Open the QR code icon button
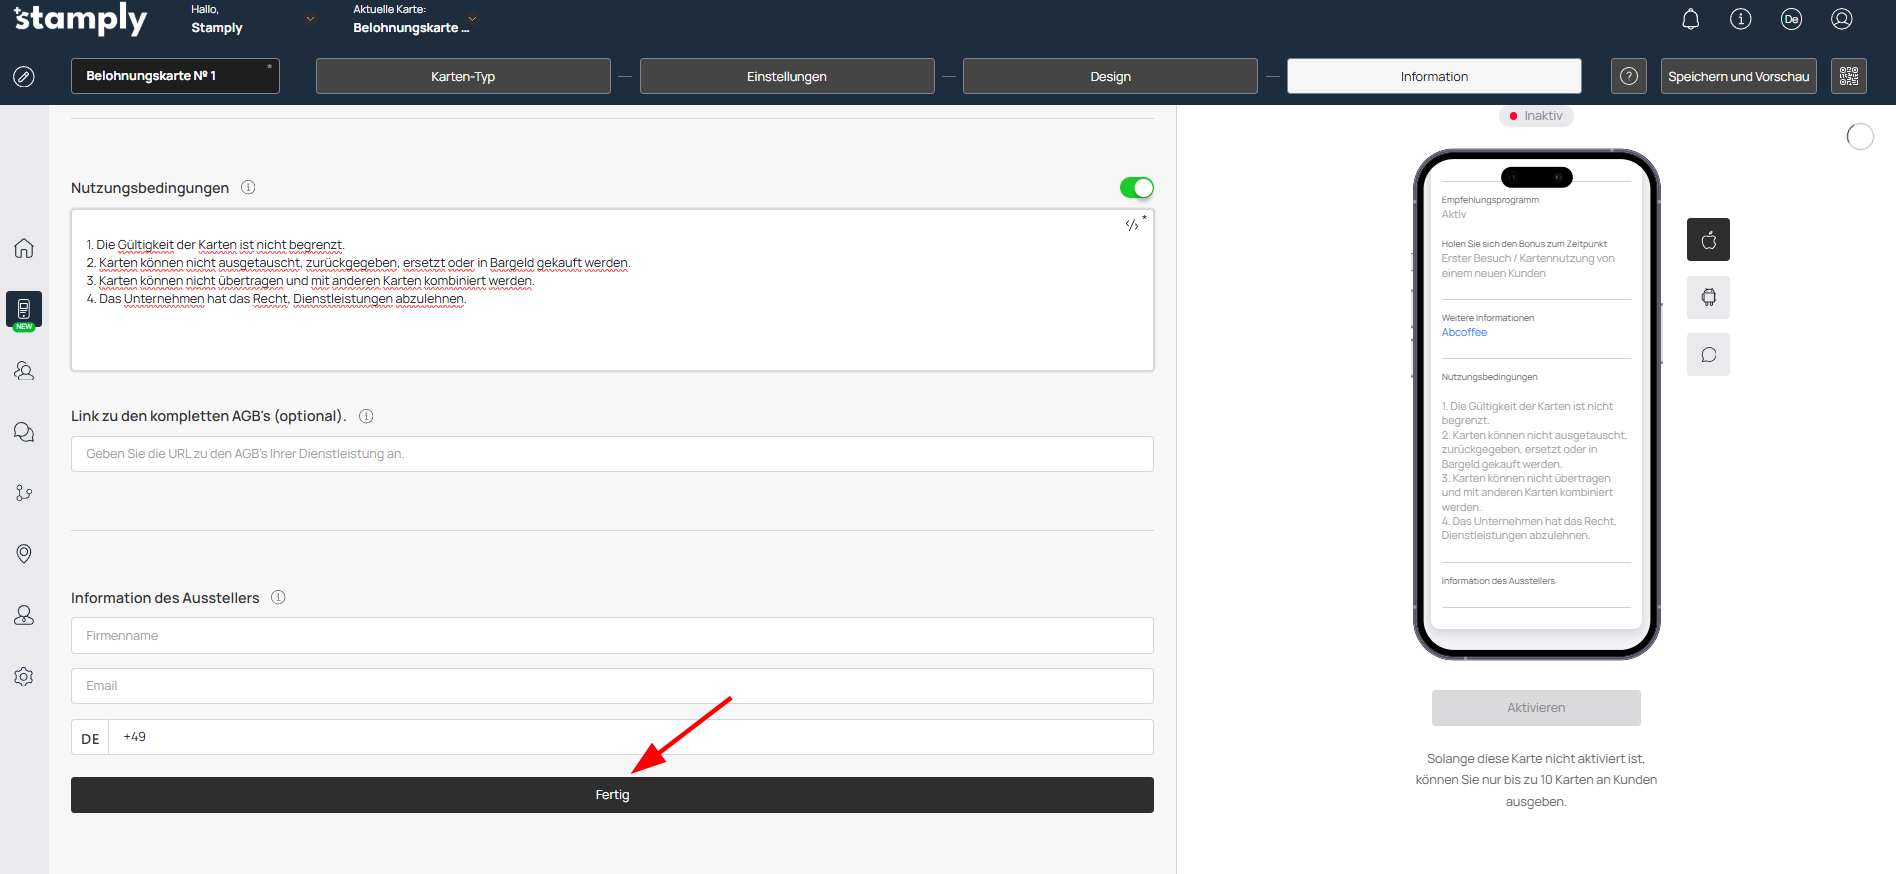 click(x=1848, y=76)
